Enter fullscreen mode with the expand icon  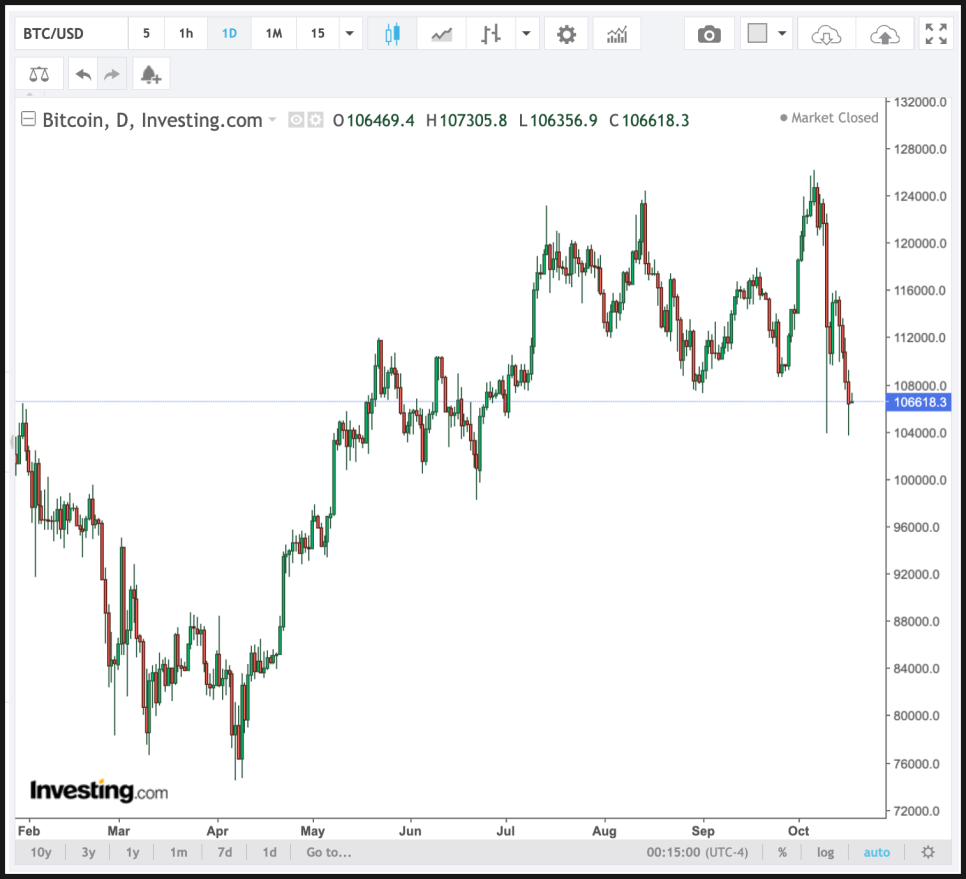(936, 34)
